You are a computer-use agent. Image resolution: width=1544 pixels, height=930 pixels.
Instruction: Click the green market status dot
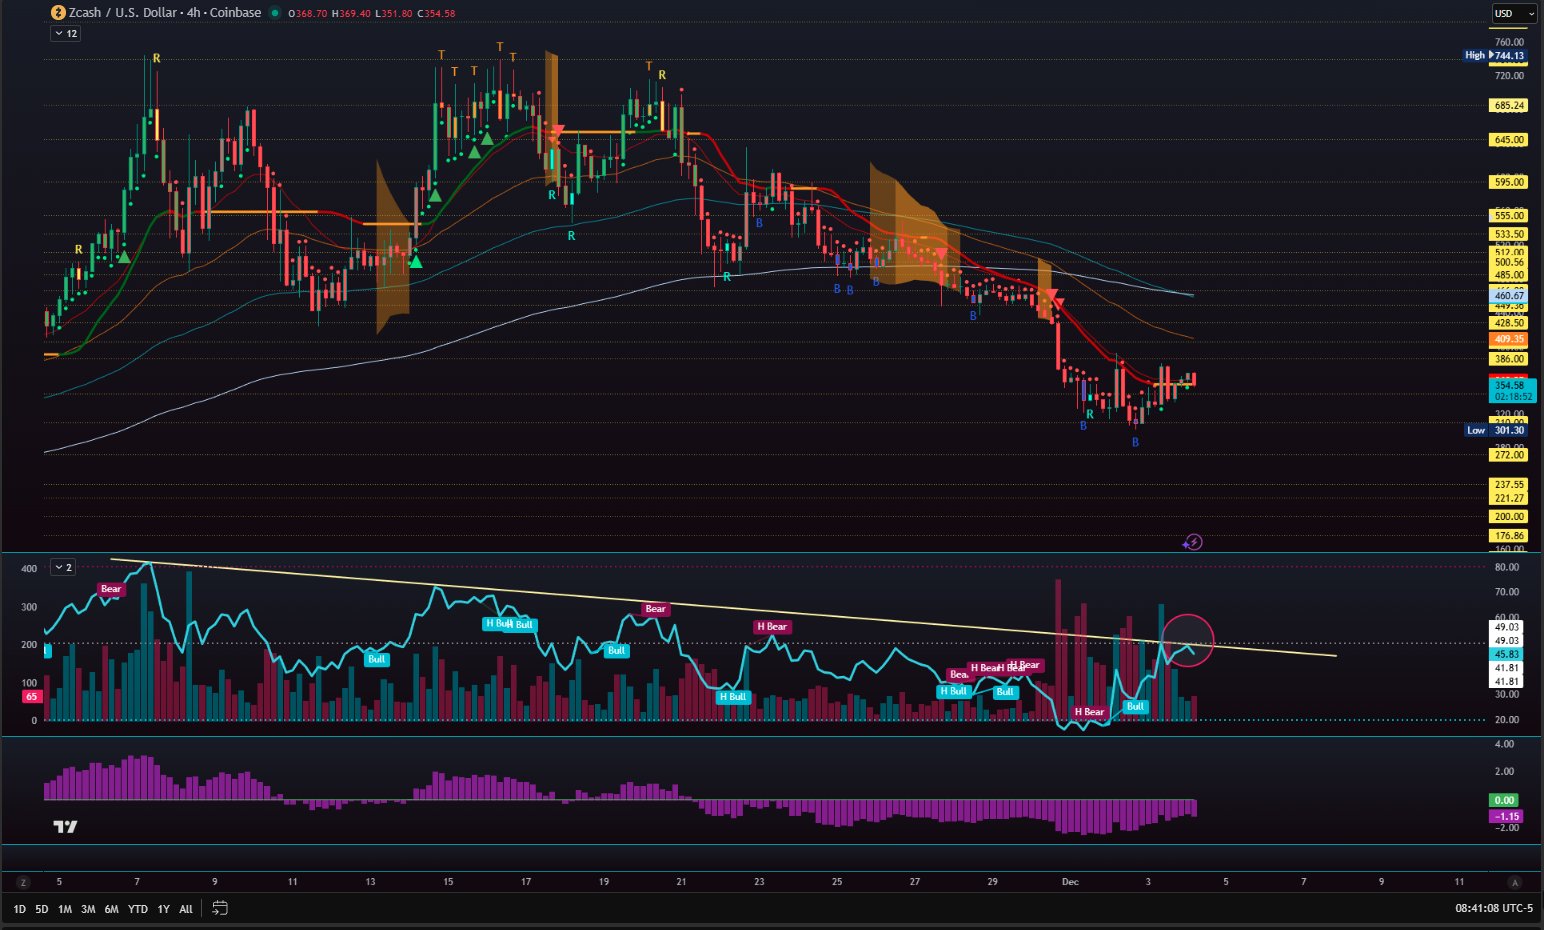pyautogui.click(x=275, y=13)
